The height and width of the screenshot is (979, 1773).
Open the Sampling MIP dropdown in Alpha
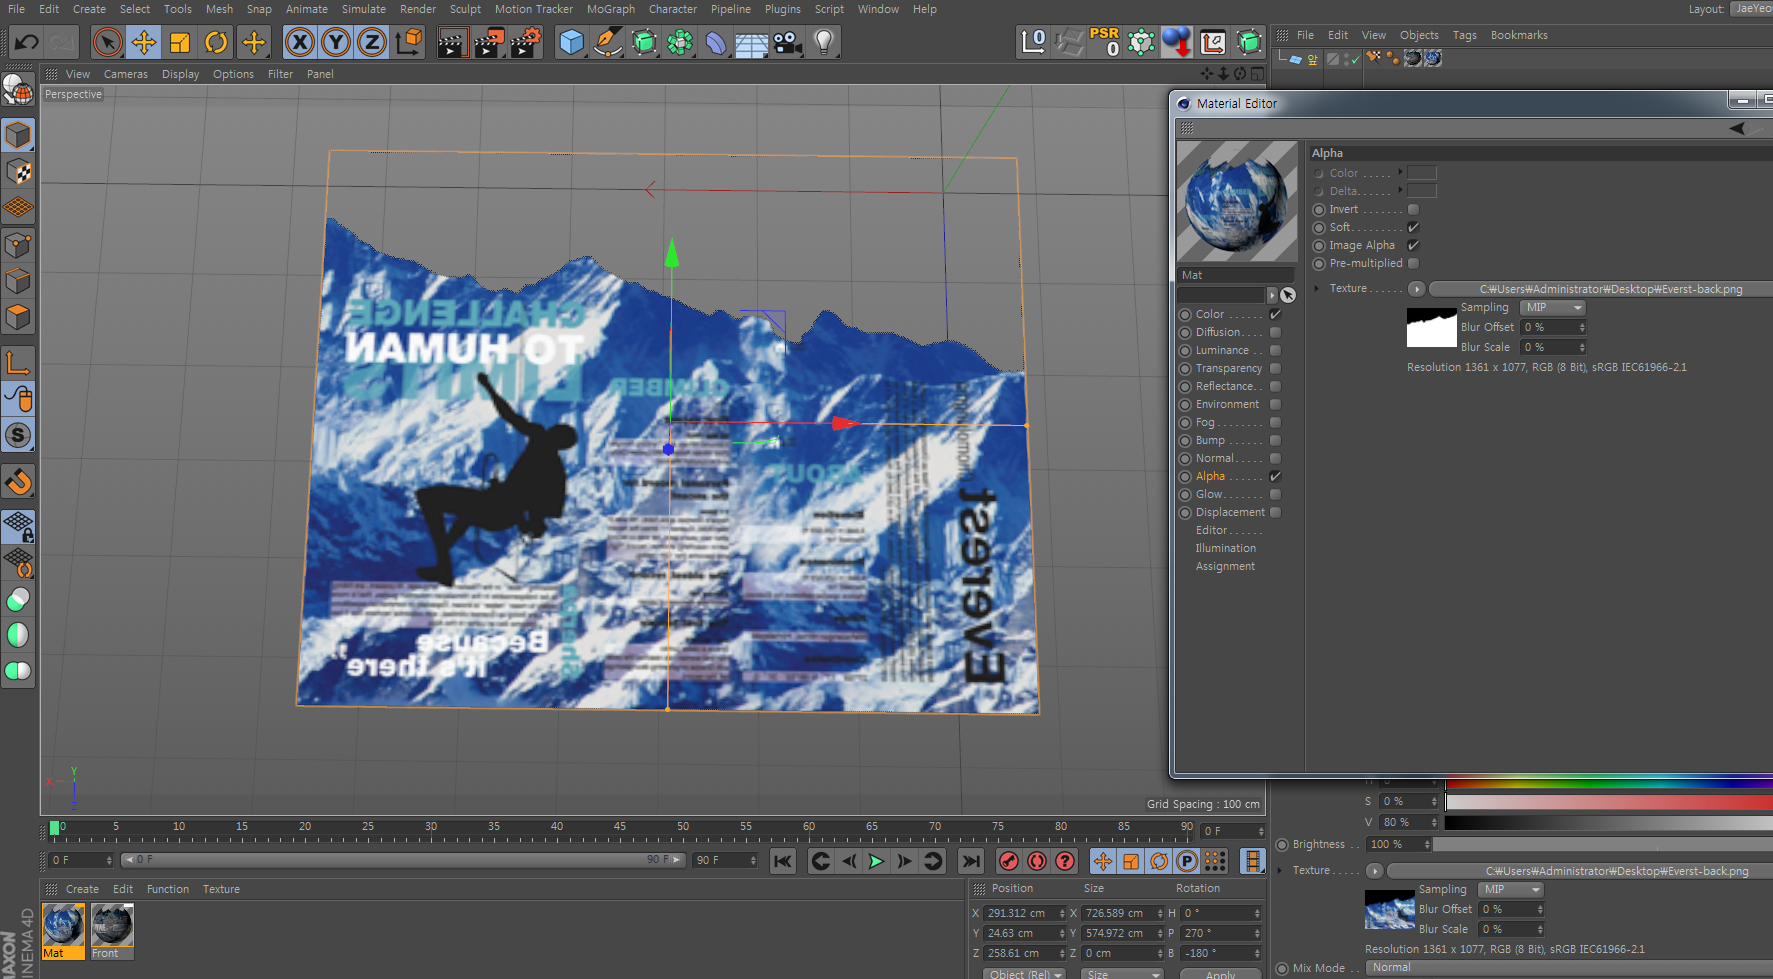[1553, 307]
